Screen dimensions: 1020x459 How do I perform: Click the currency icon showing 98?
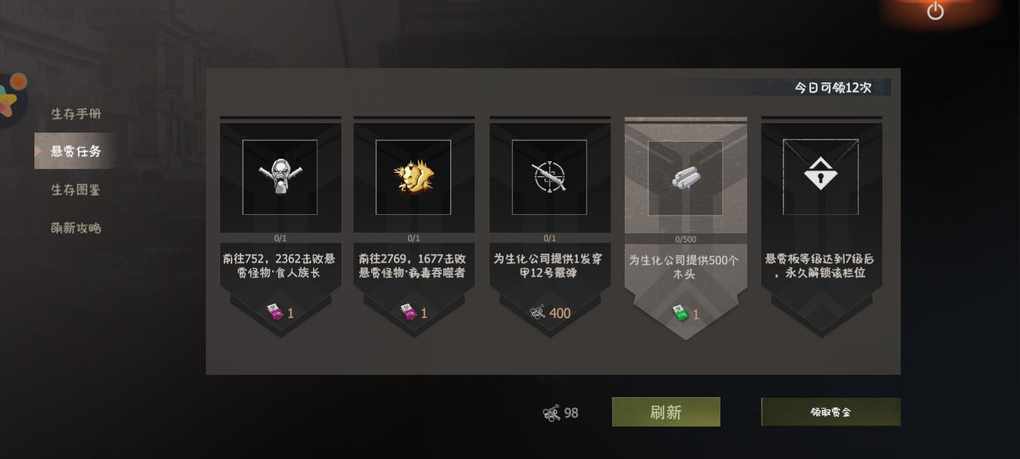tap(552, 413)
